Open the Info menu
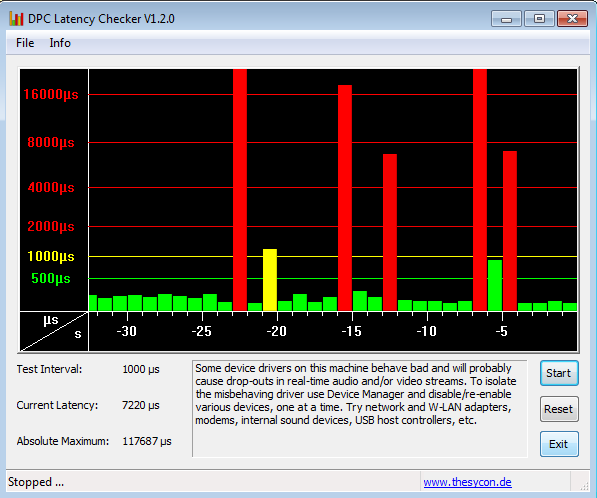The height and width of the screenshot is (498, 597). (x=60, y=43)
